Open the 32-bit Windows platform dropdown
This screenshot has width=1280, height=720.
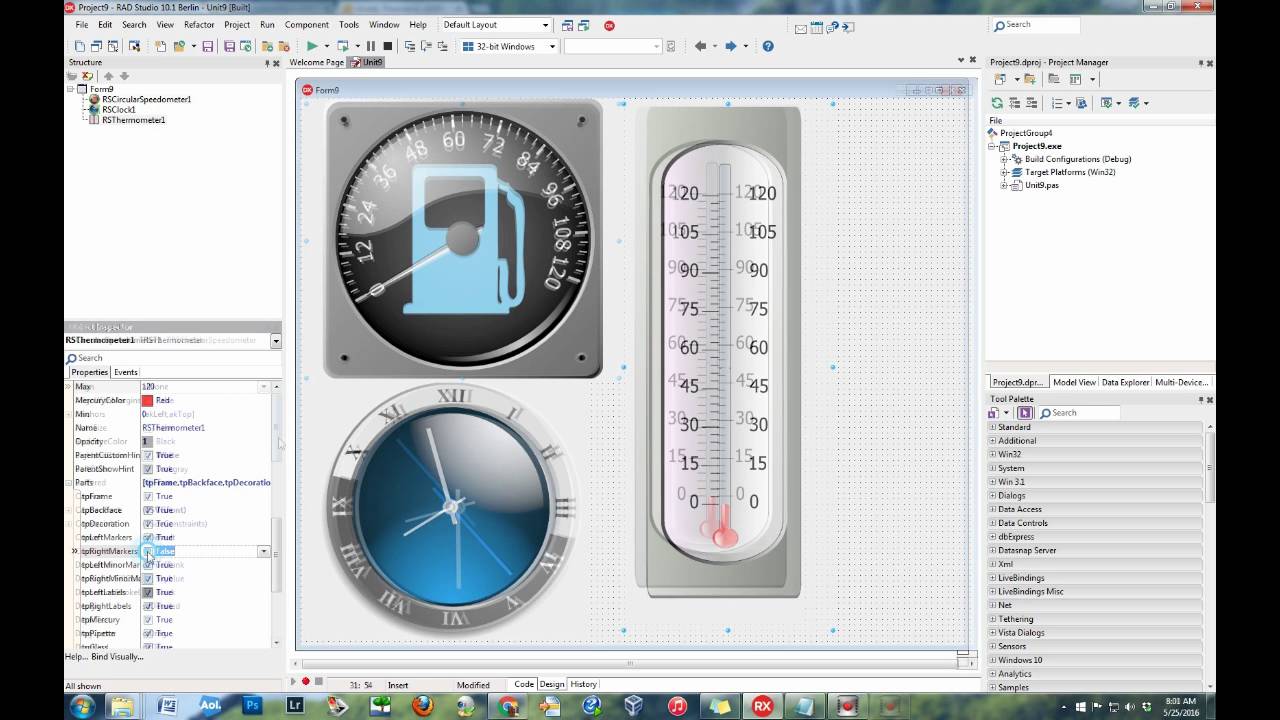tap(551, 47)
